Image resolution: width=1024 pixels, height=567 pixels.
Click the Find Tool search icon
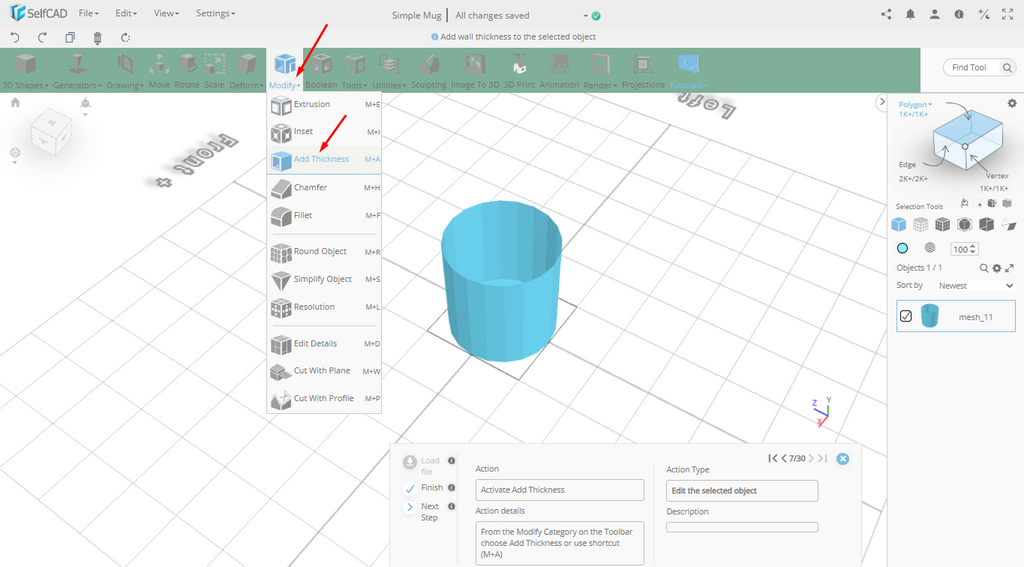1007,67
